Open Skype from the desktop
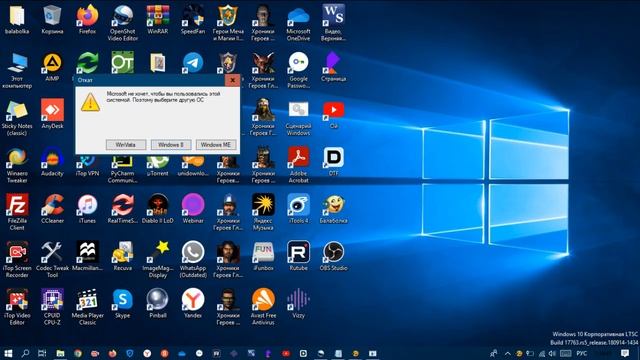 click(122, 304)
